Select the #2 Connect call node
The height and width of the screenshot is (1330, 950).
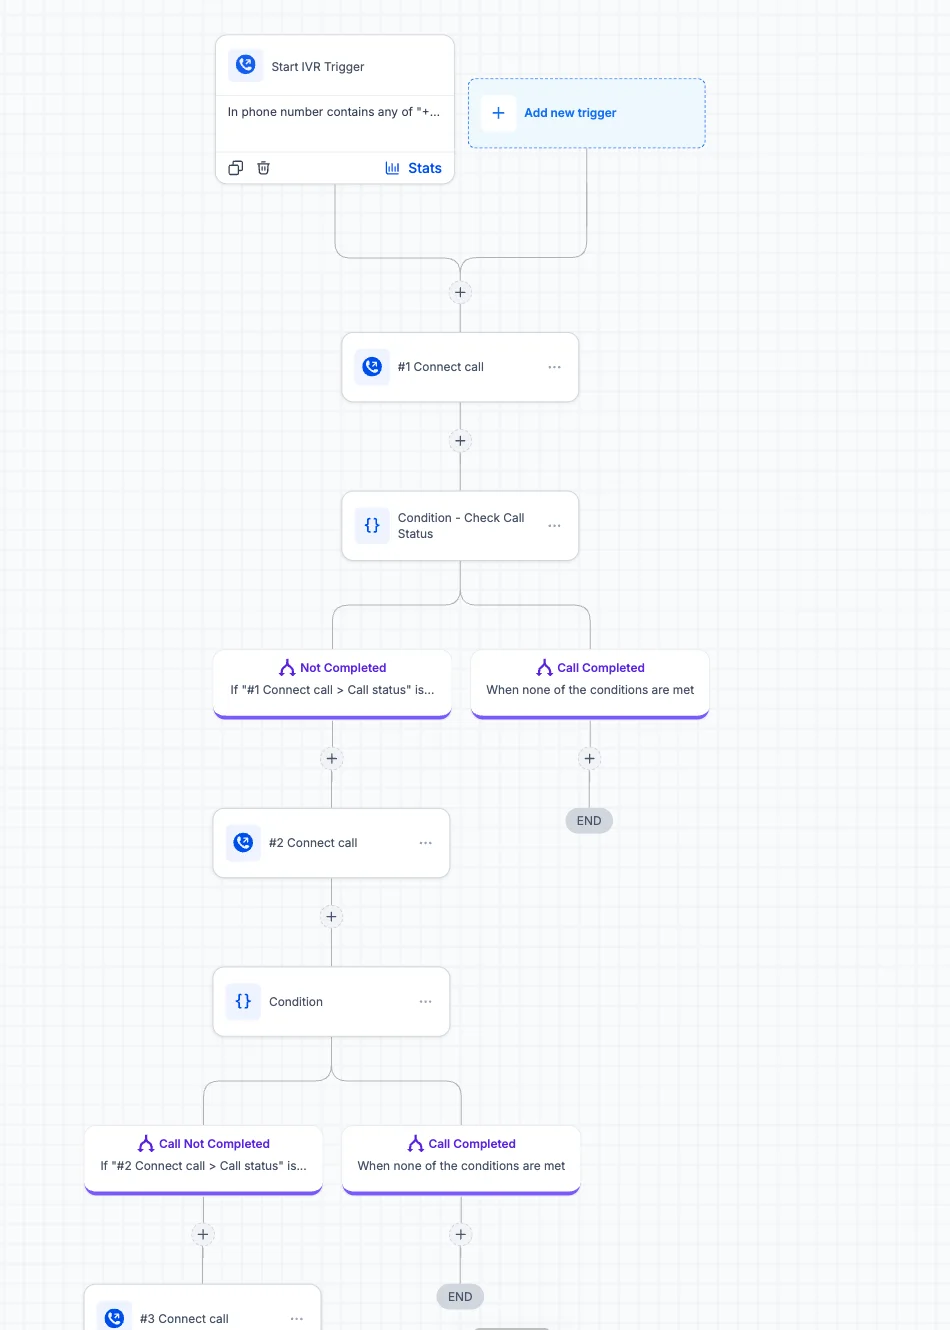coord(331,843)
